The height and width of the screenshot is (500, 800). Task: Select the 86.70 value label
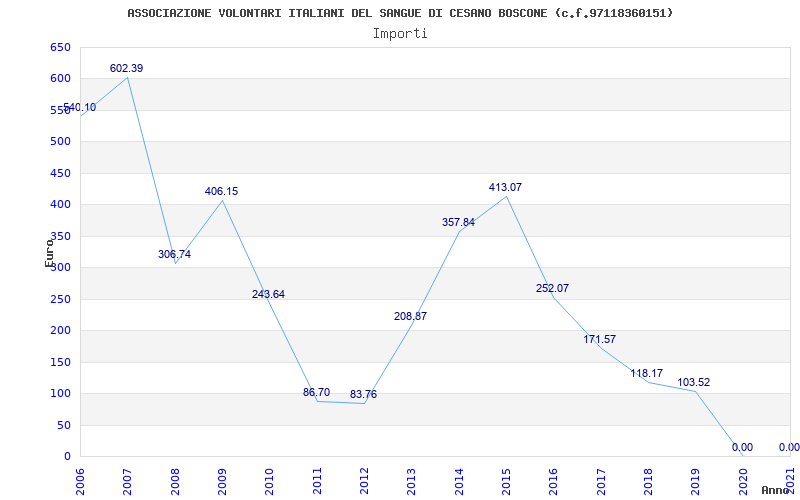coord(316,392)
